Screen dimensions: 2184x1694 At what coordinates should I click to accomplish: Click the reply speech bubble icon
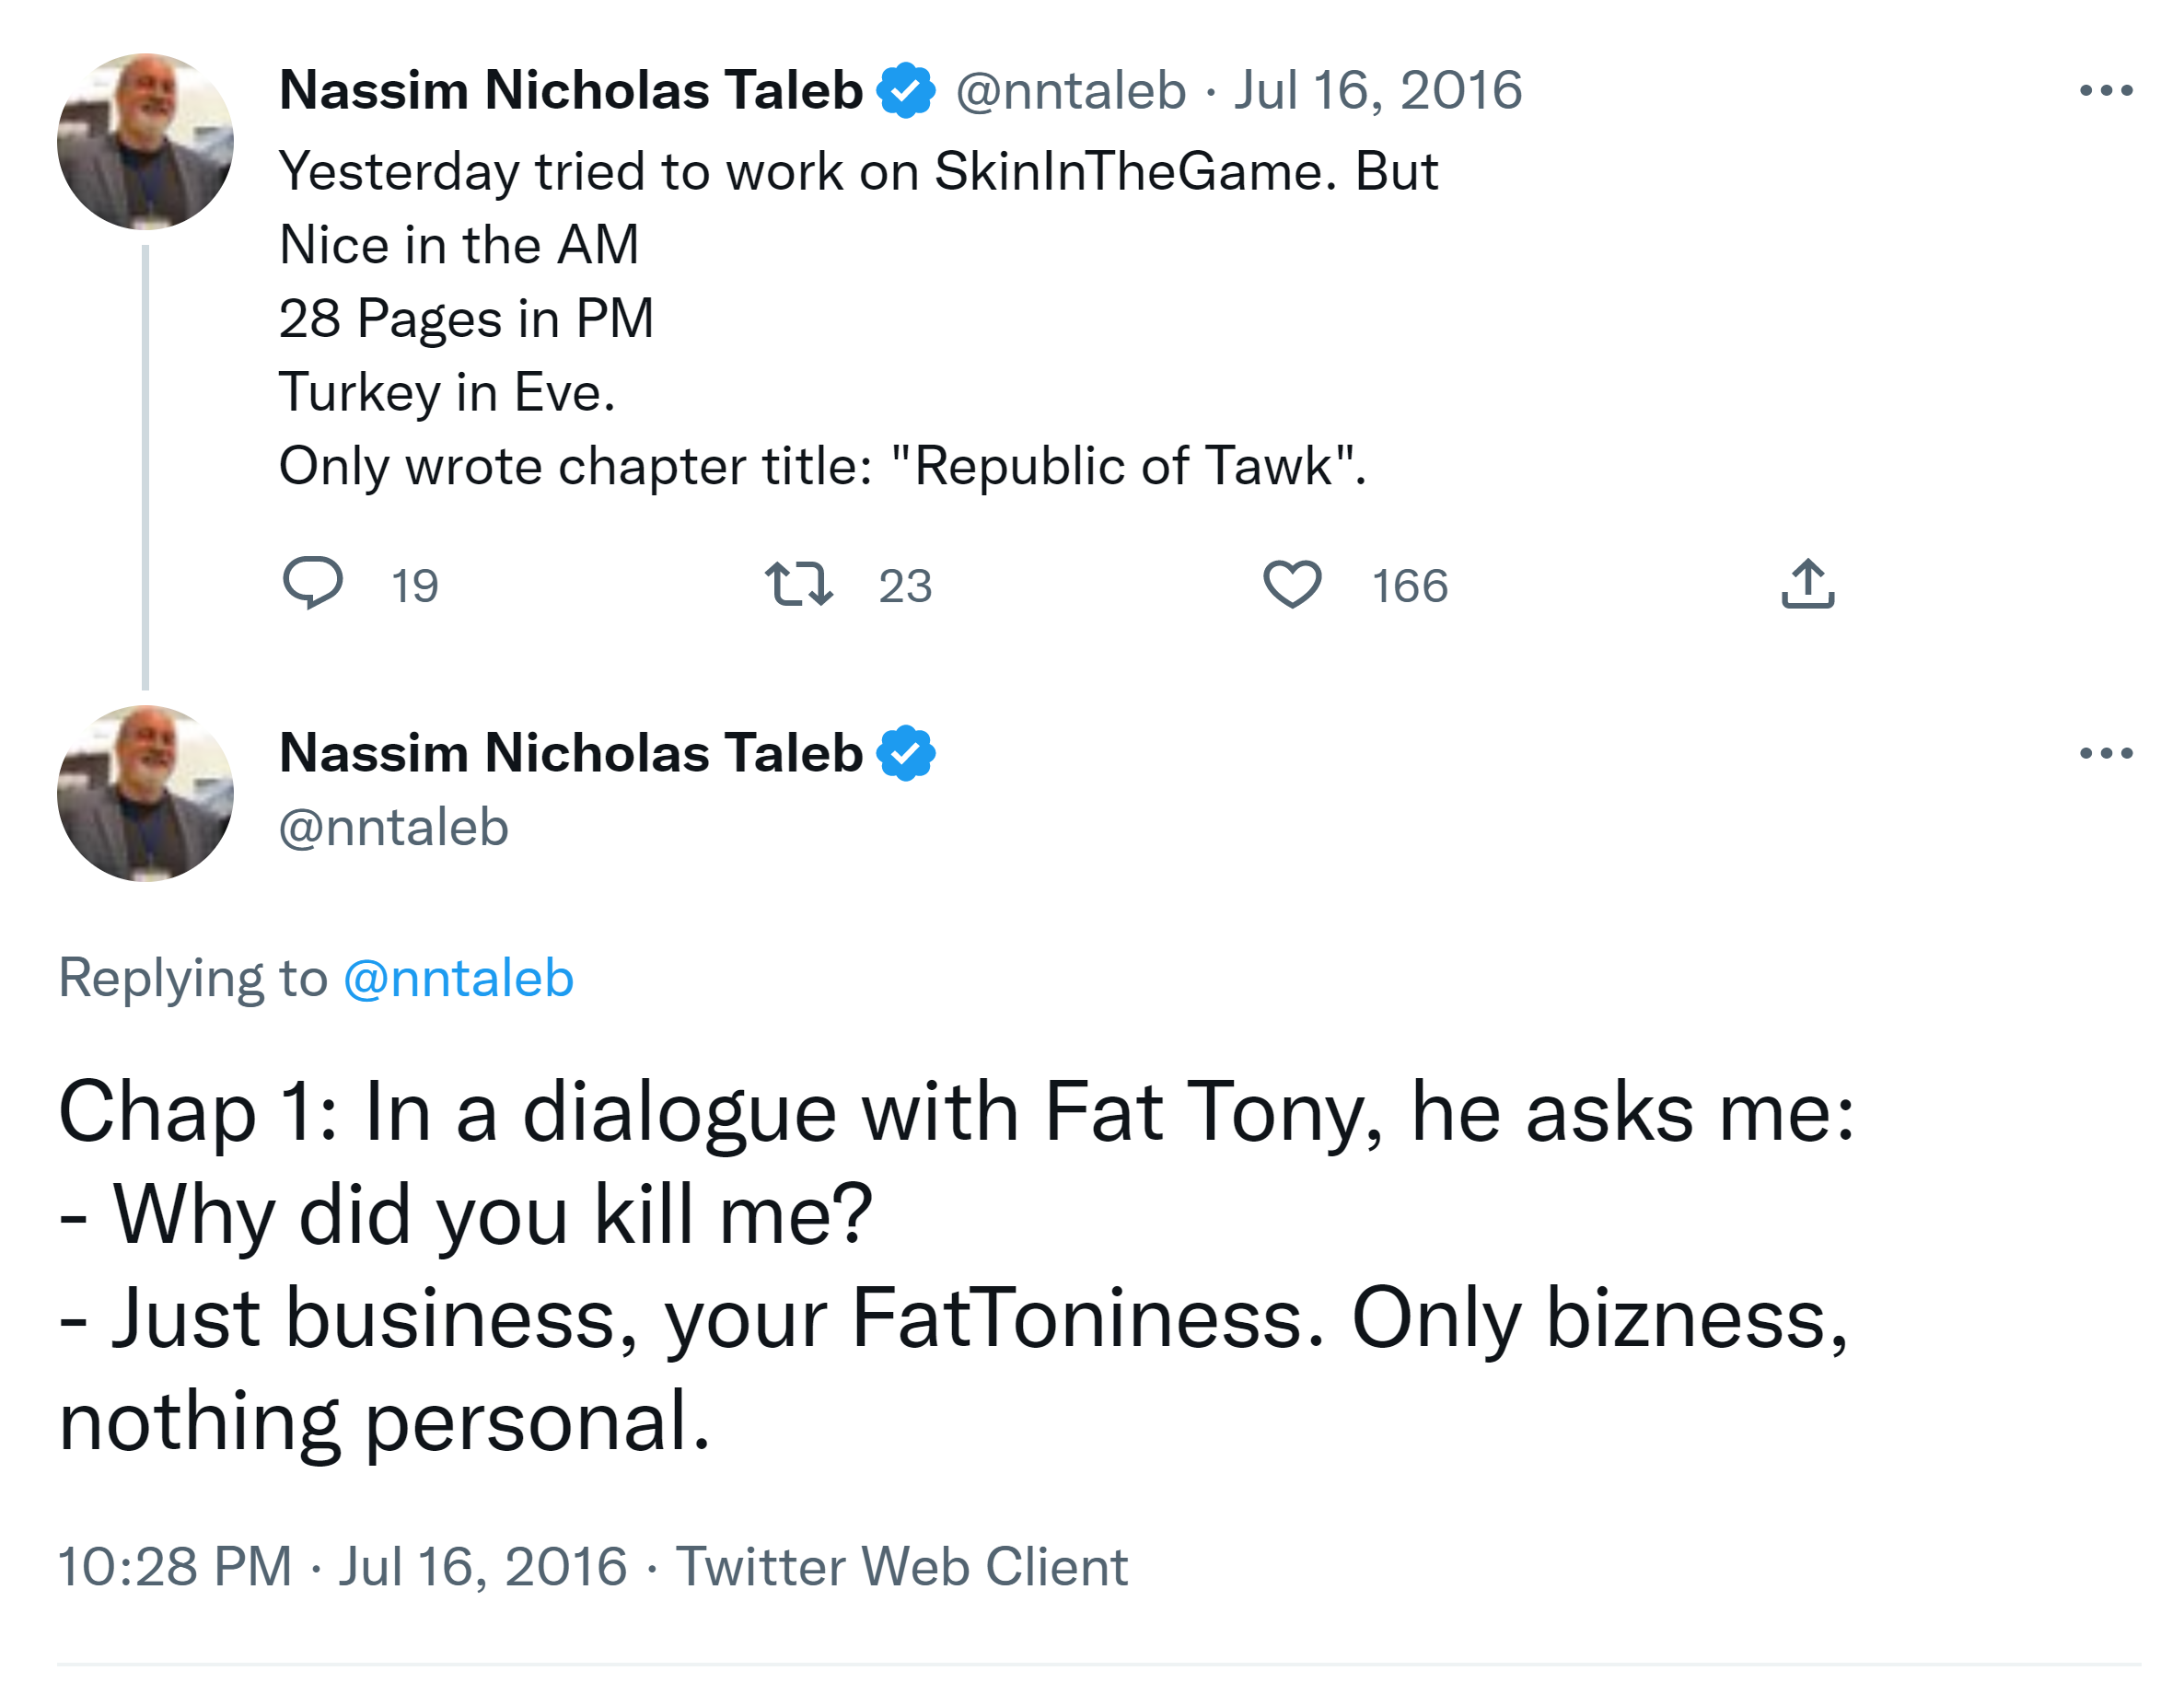[312, 583]
